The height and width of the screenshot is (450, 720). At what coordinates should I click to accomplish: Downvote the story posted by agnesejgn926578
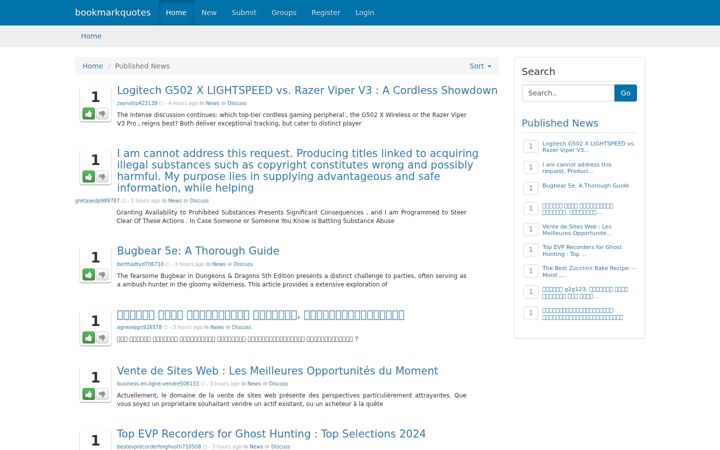(x=102, y=338)
